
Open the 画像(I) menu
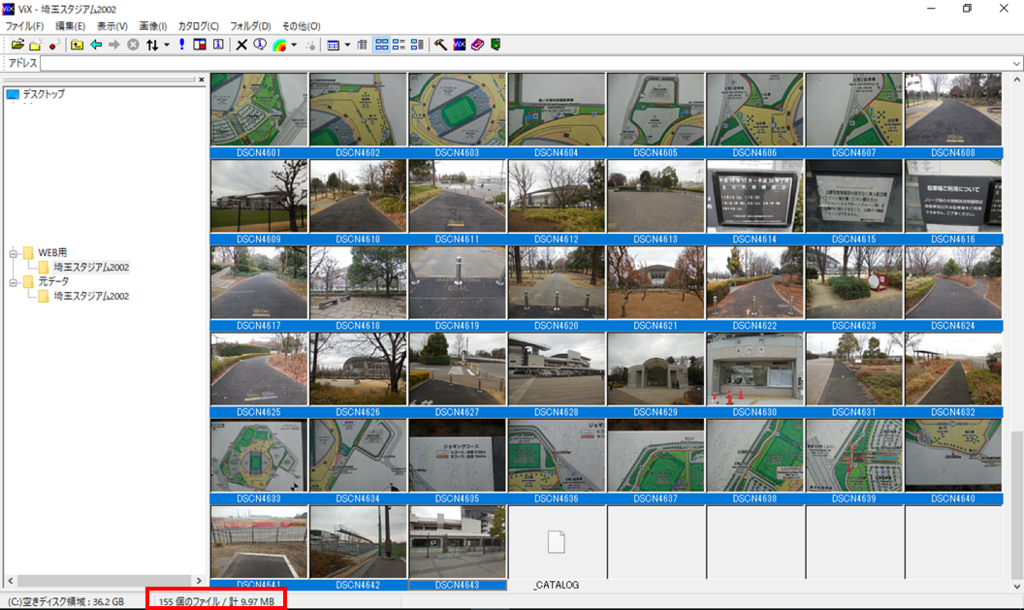153,26
